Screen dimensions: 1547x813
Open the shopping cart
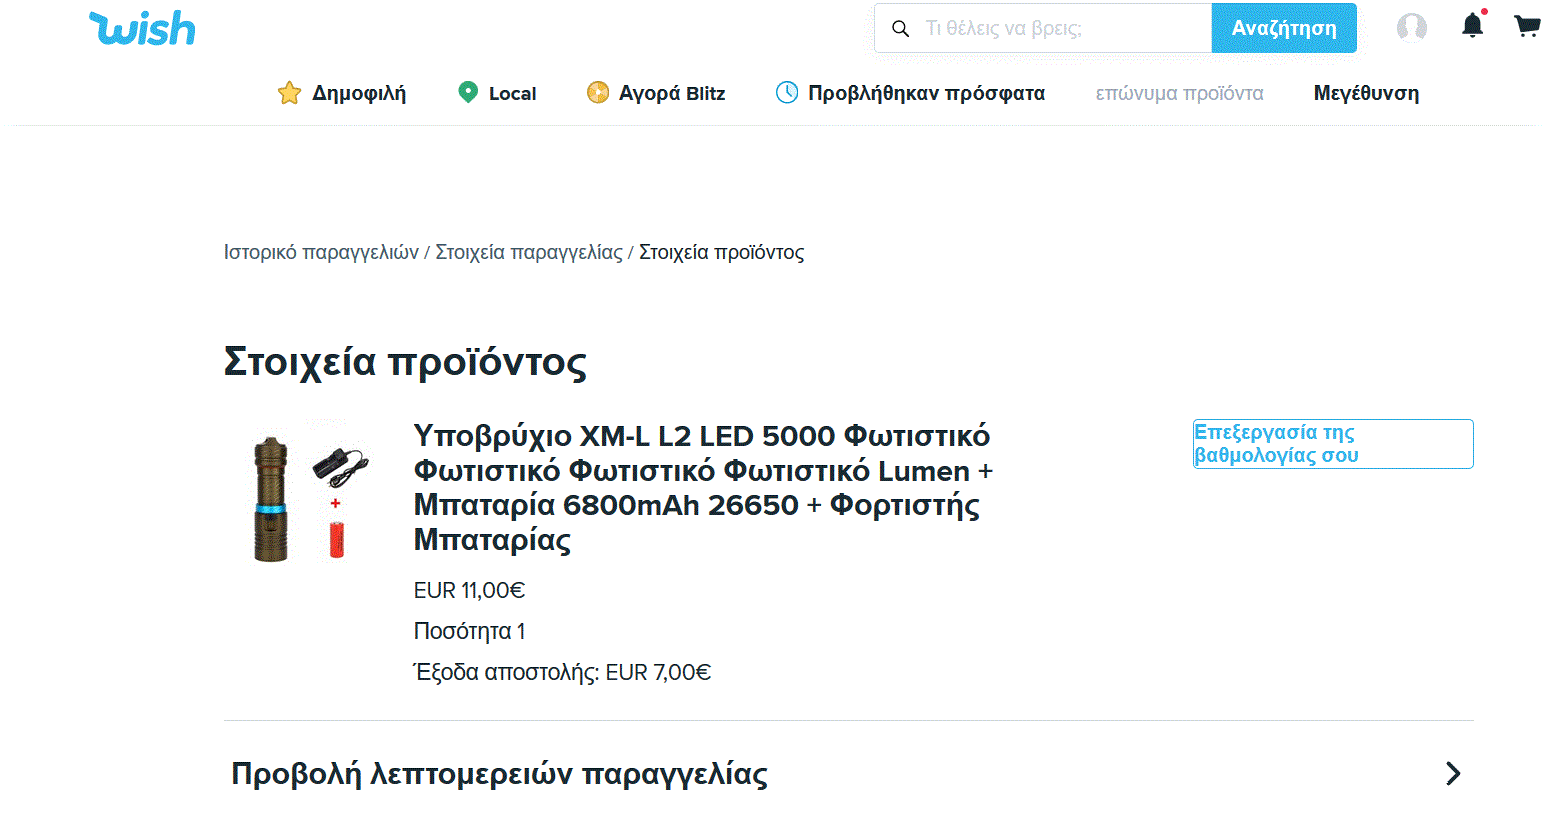(1526, 25)
